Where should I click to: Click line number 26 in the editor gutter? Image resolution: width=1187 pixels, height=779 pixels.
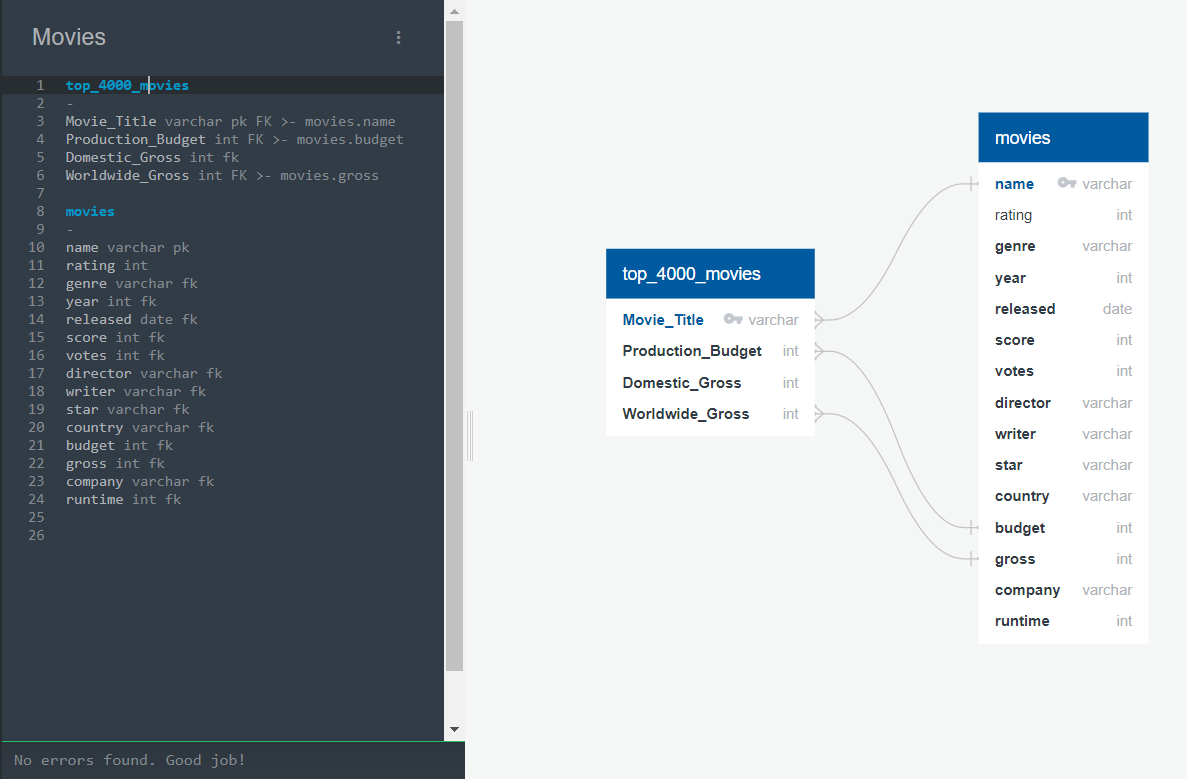pos(36,535)
